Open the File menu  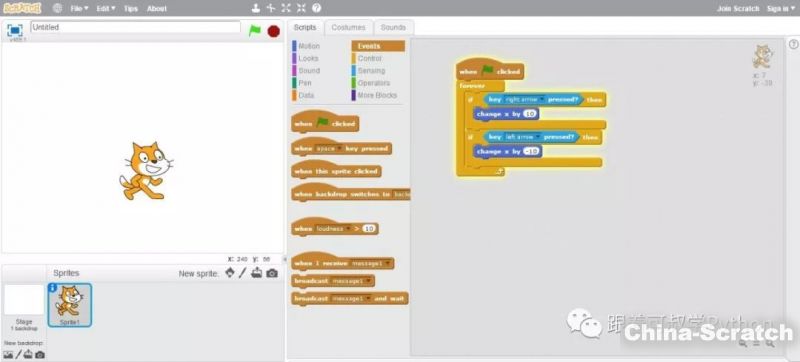pos(79,9)
